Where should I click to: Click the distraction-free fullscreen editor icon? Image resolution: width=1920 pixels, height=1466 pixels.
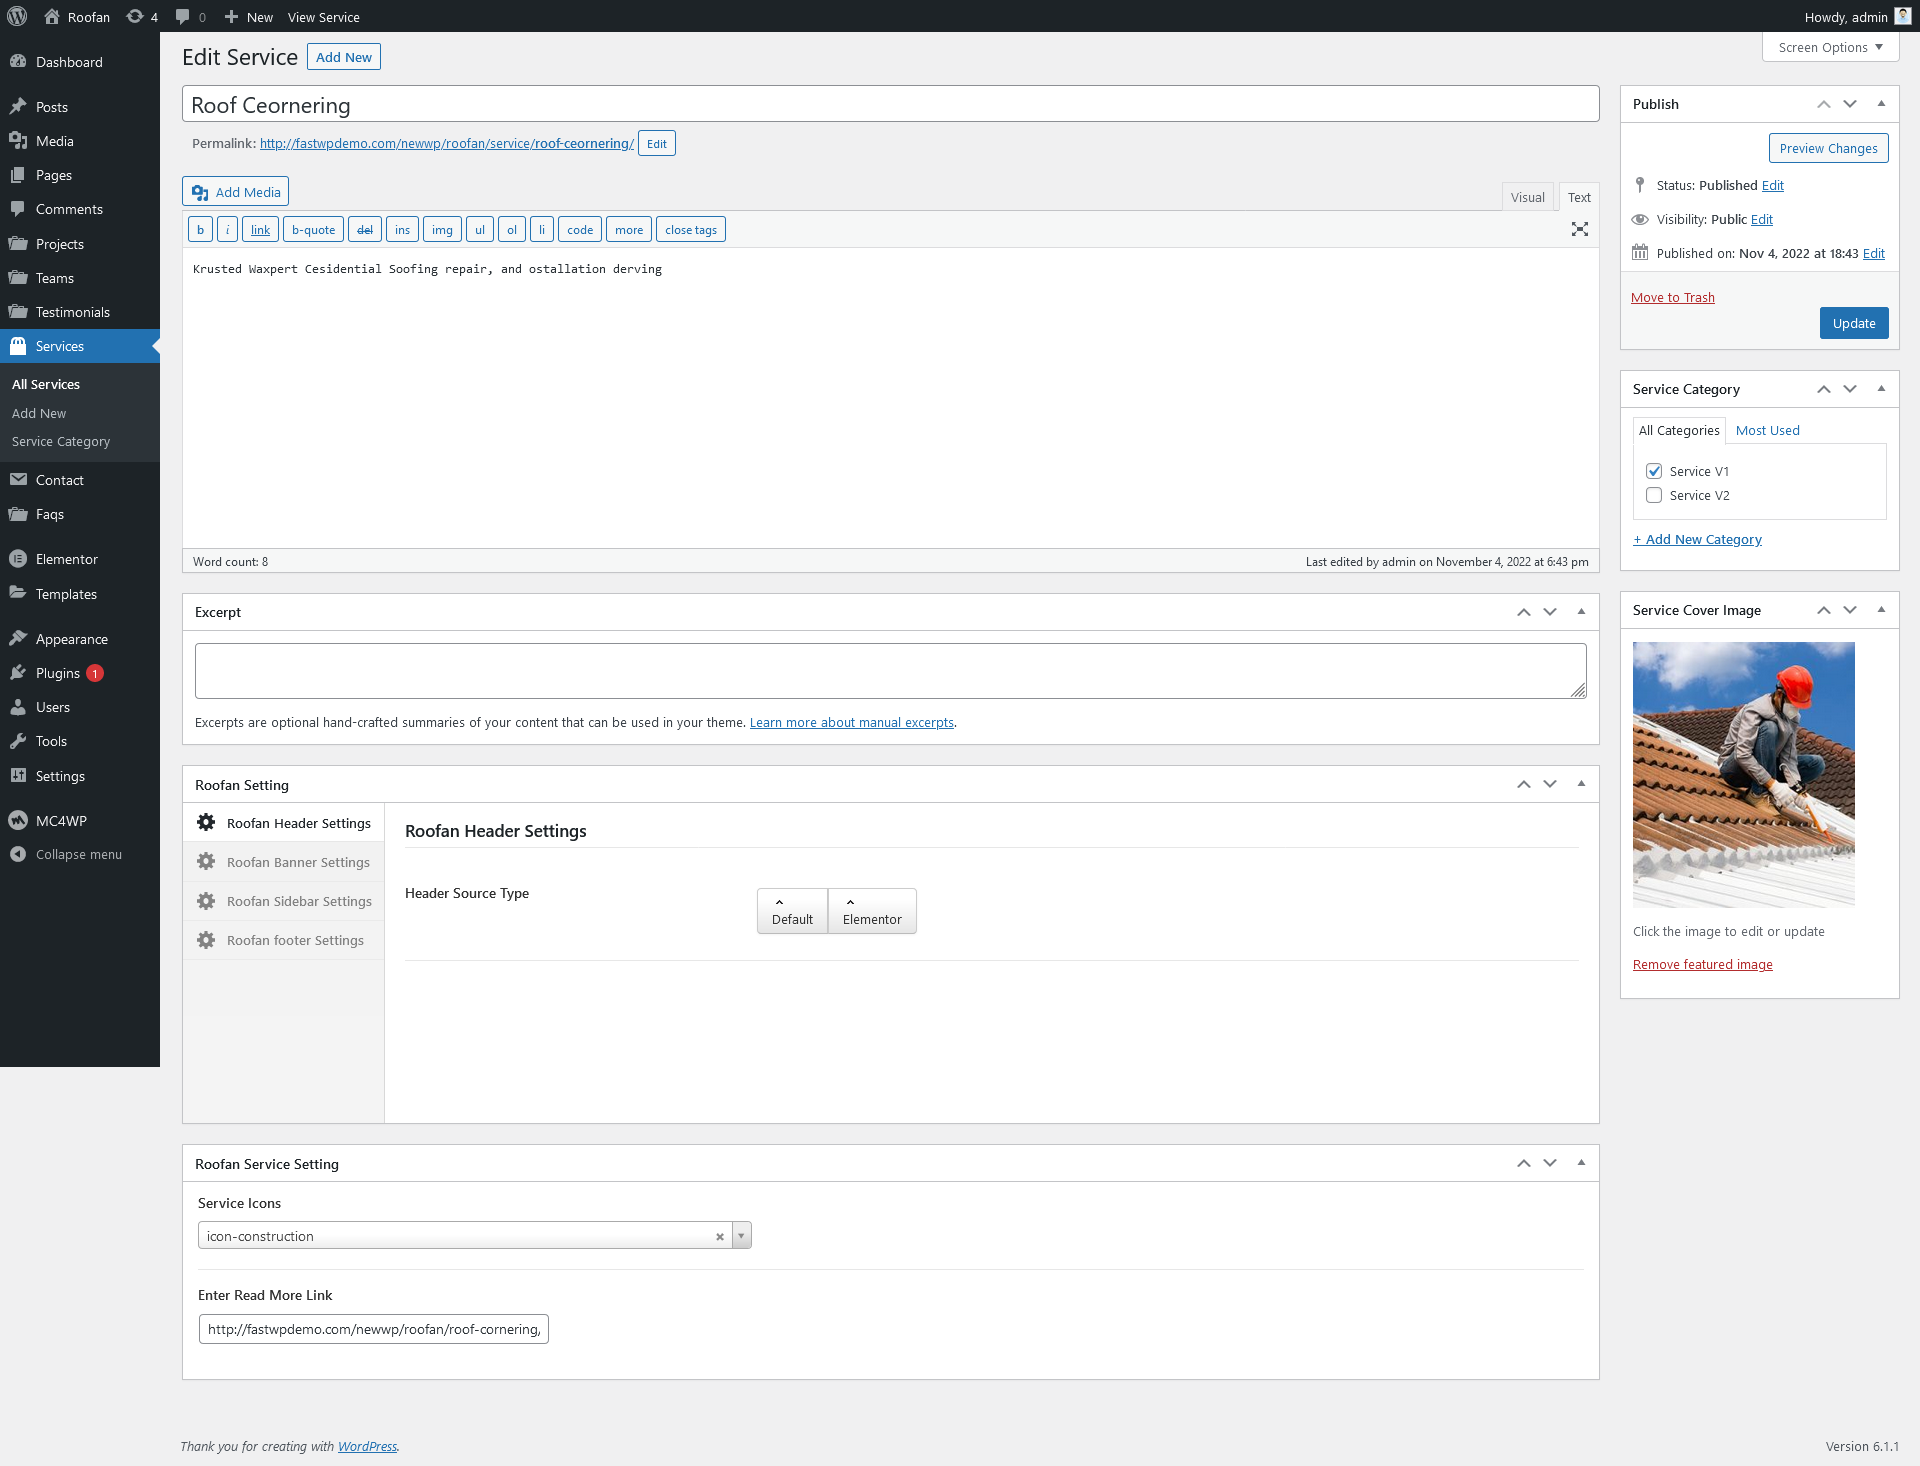click(1579, 230)
